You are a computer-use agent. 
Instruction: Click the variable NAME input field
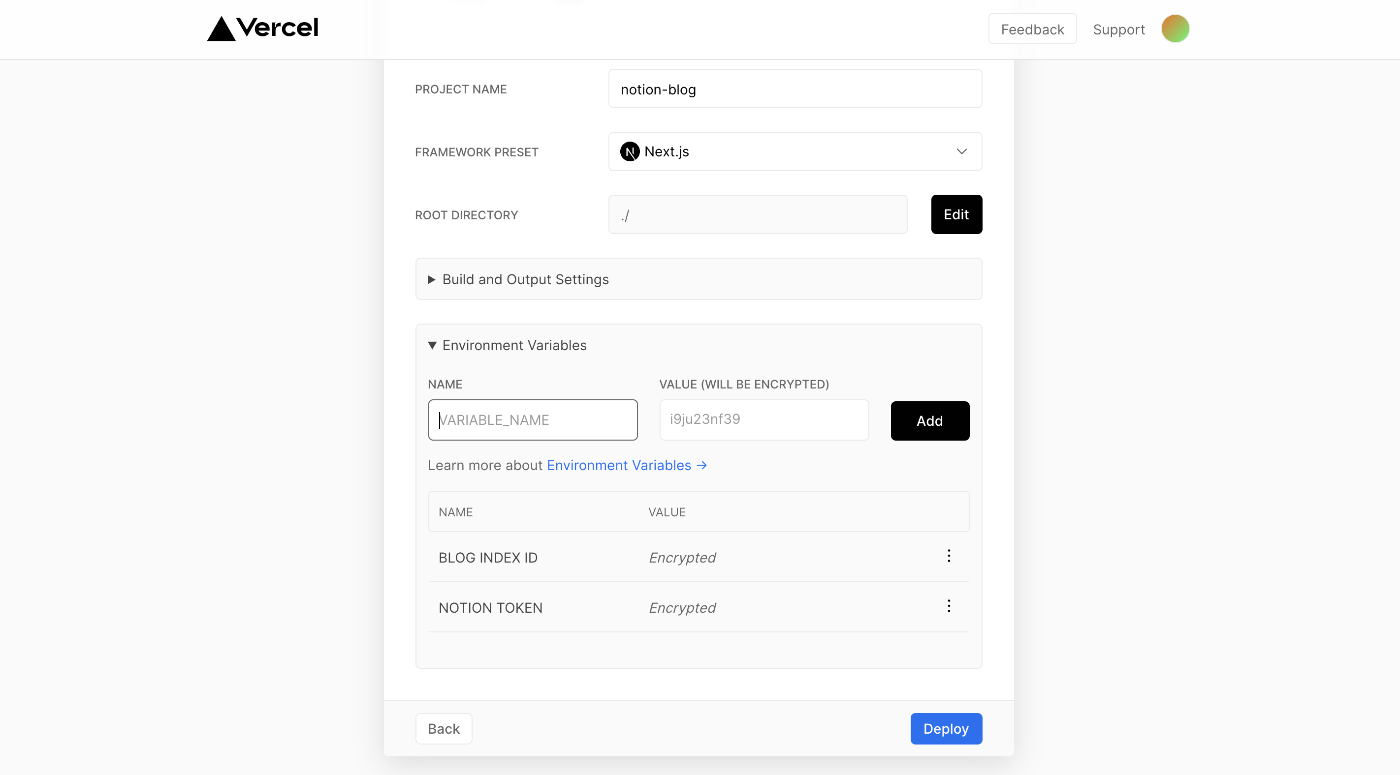[x=533, y=420]
